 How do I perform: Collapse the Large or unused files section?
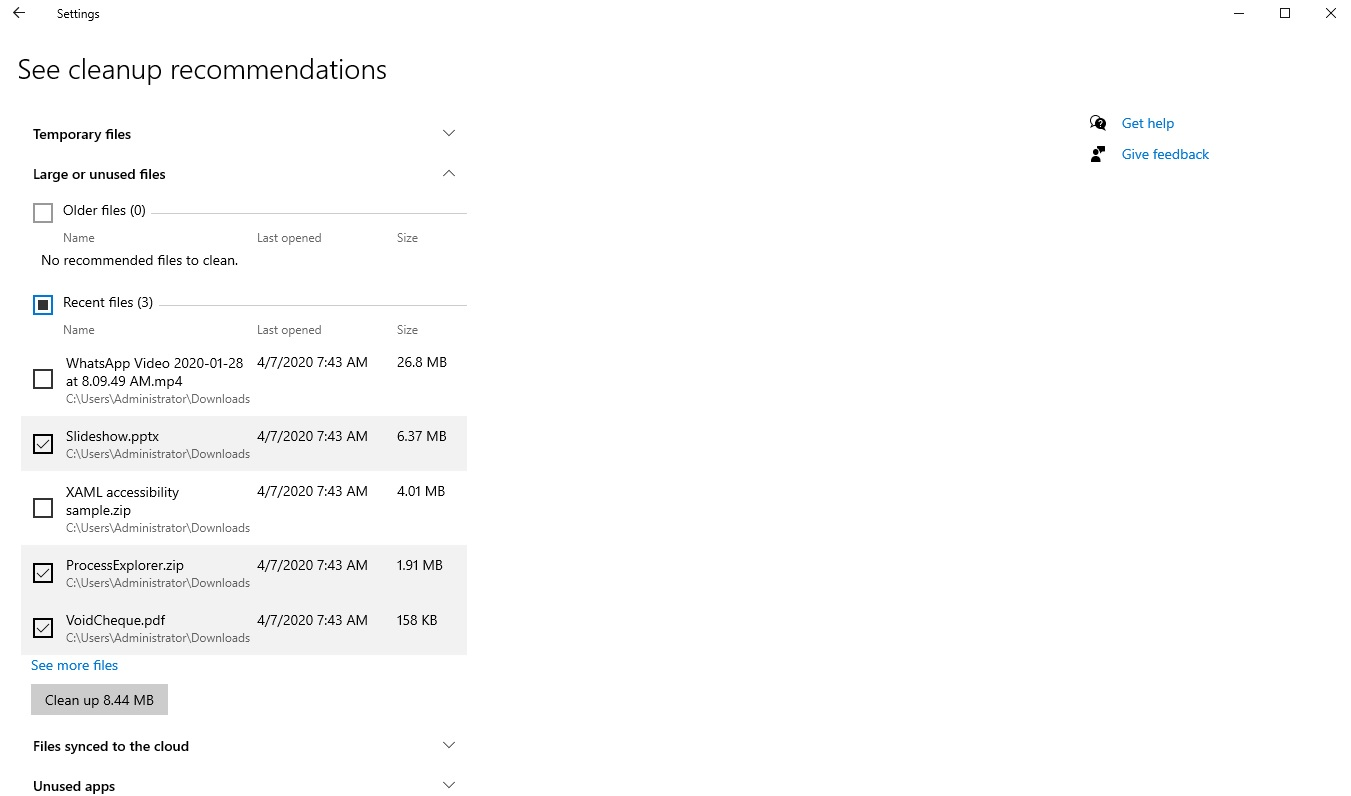coord(449,174)
